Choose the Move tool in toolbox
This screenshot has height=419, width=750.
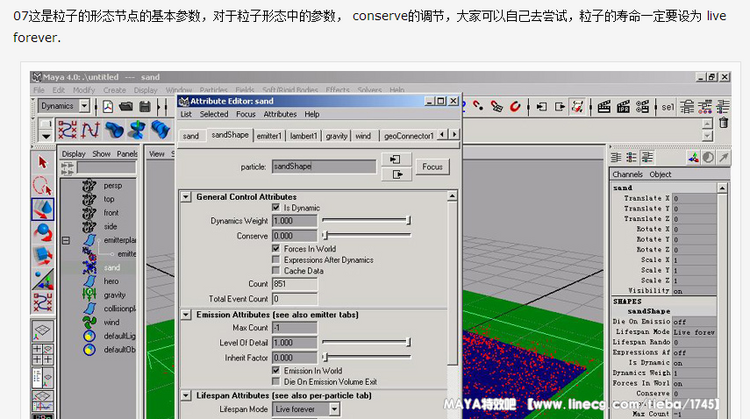point(43,209)
